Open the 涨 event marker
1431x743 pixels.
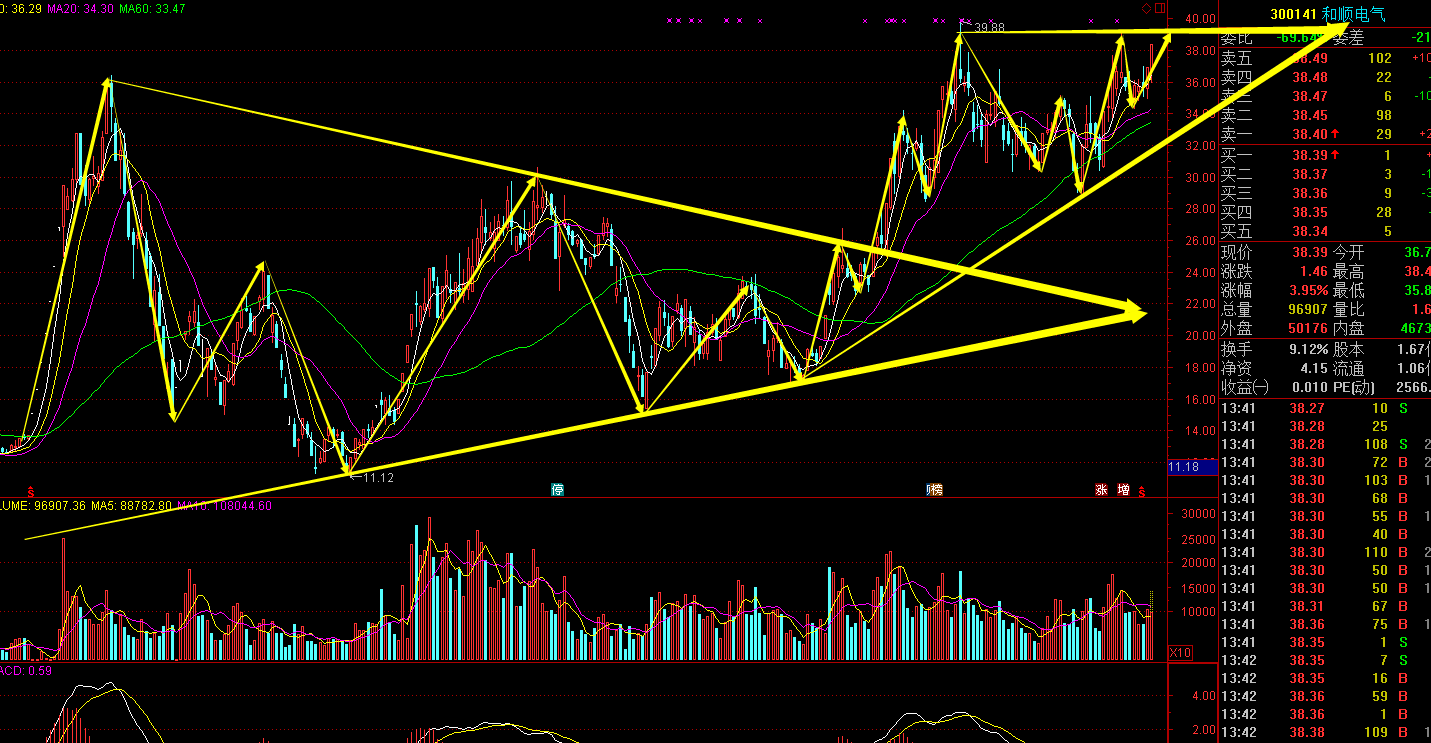(x=1101, y=490)
